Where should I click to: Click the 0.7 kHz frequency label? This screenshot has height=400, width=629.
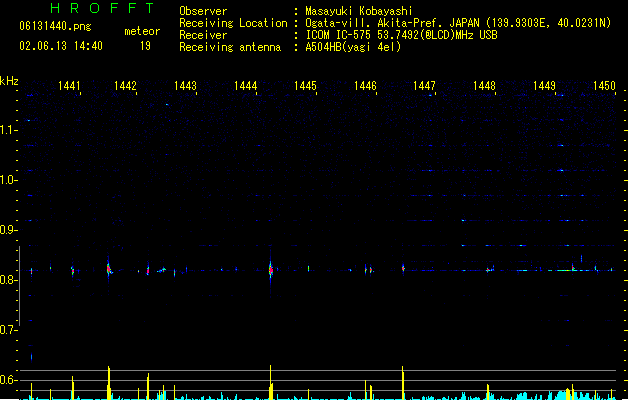8,330
